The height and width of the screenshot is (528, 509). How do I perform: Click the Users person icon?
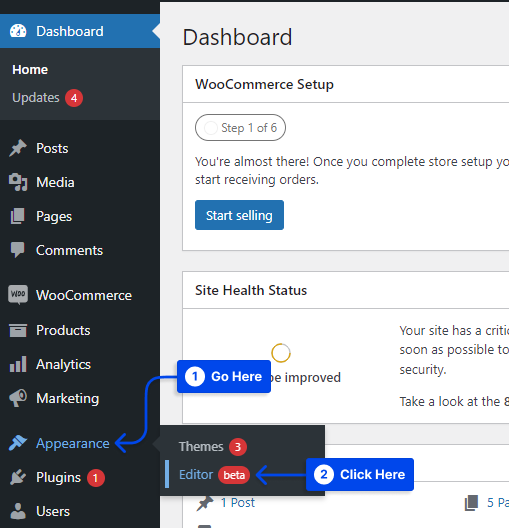click(18, 511)
